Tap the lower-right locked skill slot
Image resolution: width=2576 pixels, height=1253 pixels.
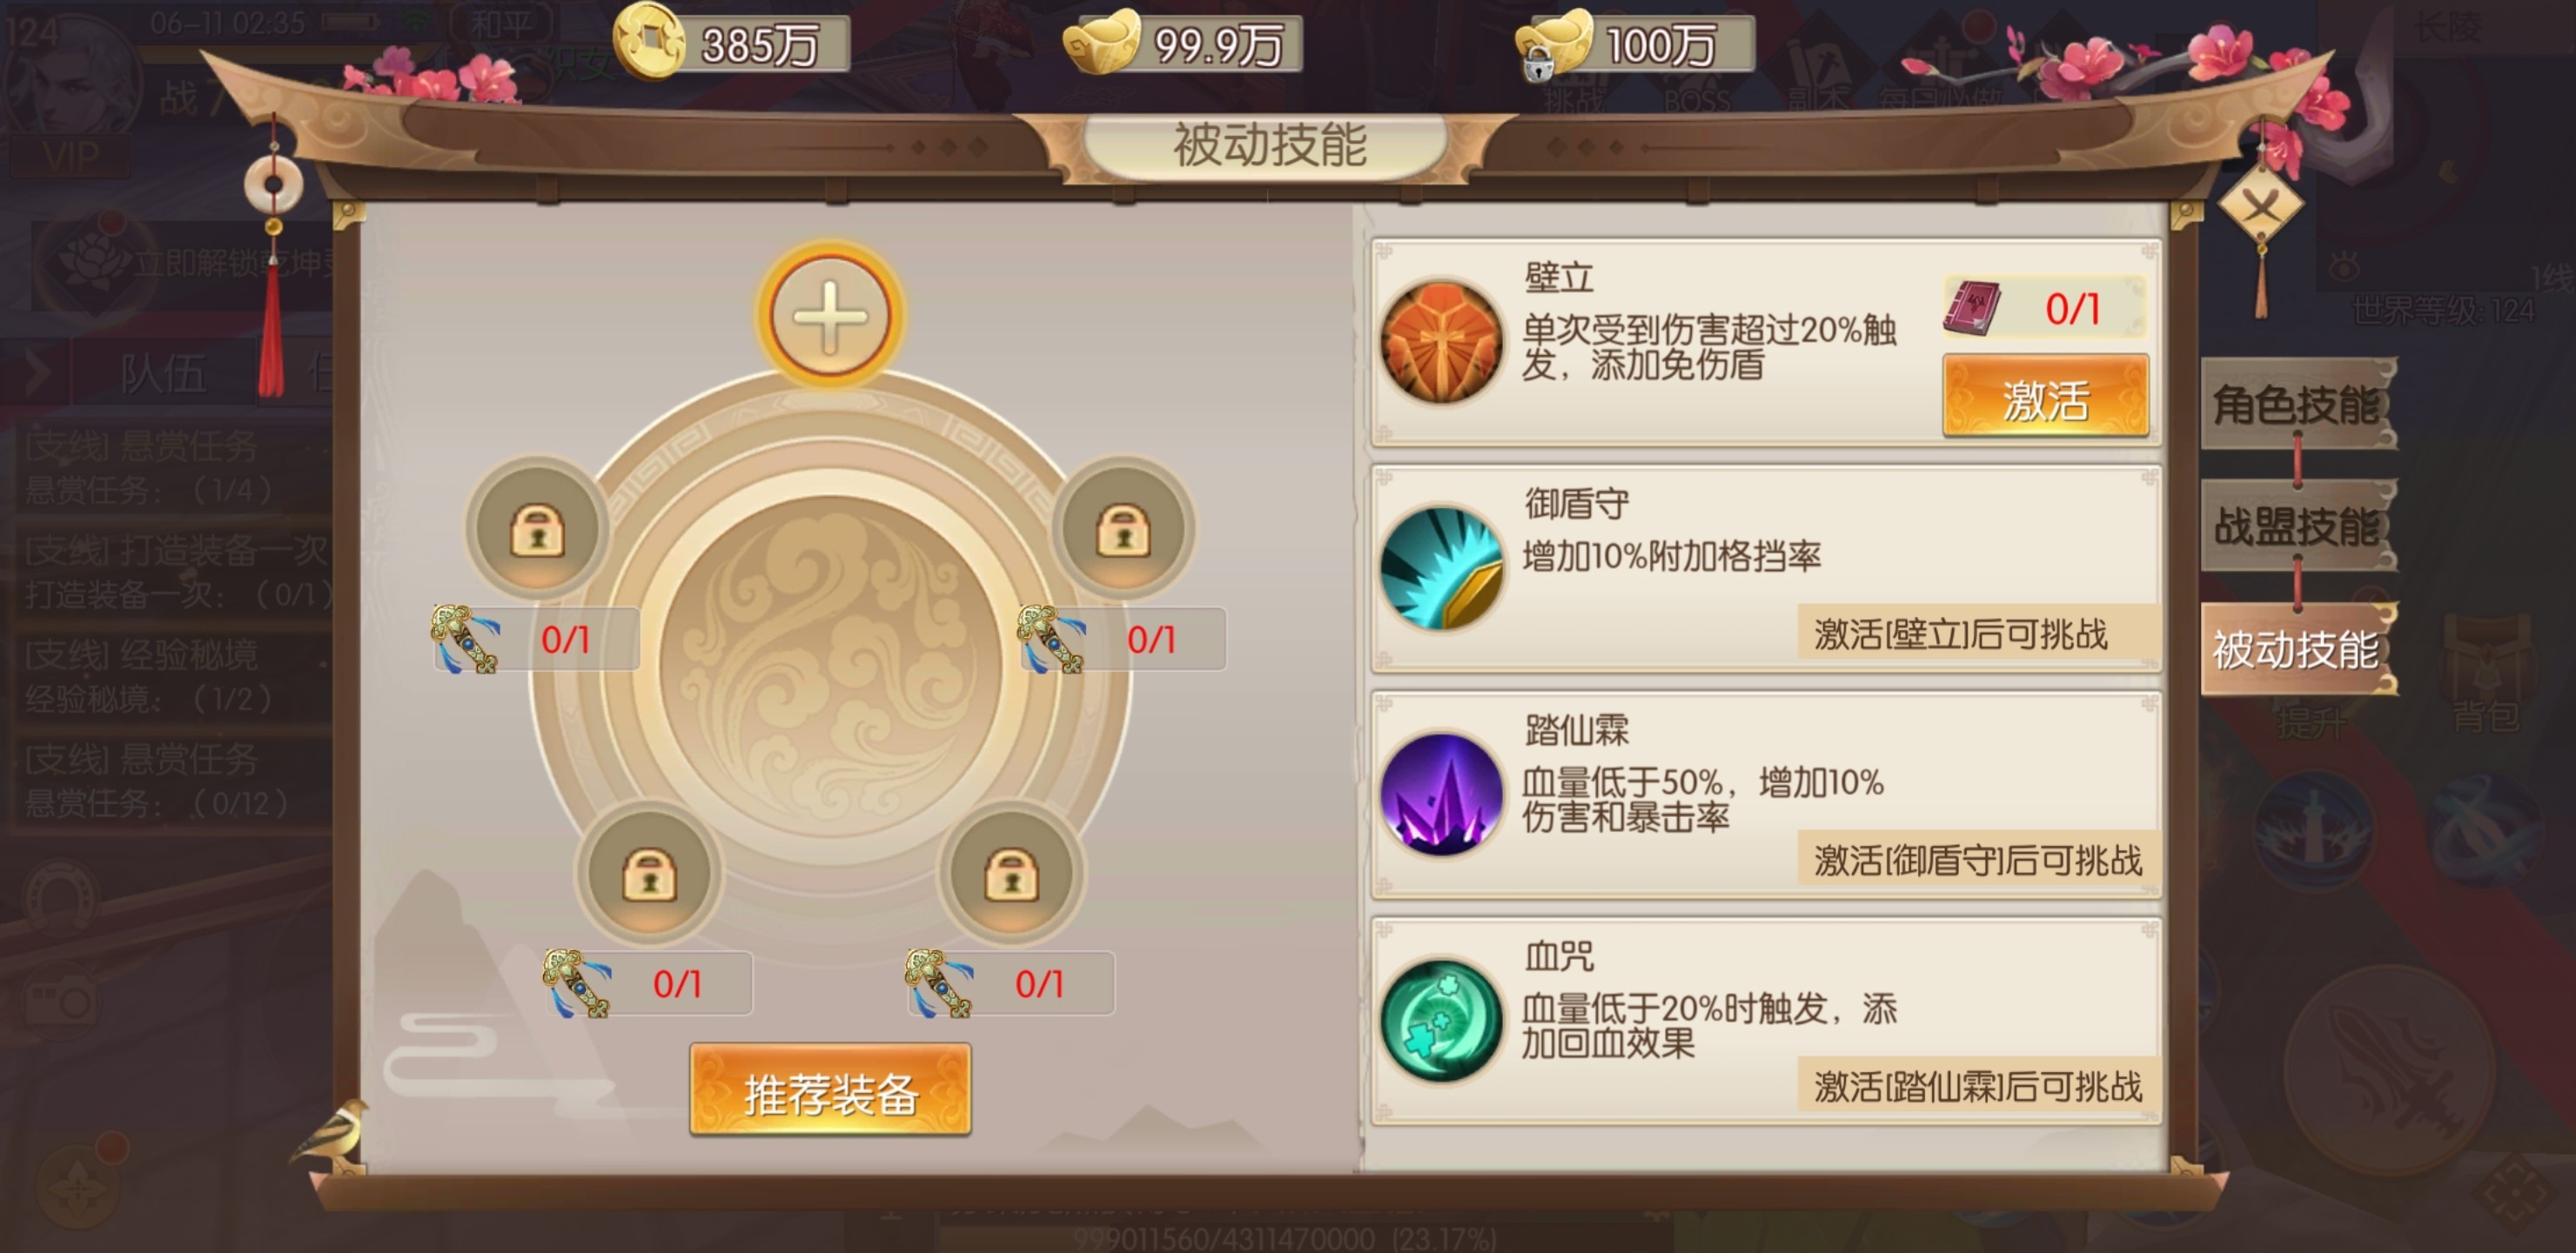(1011, 873)
